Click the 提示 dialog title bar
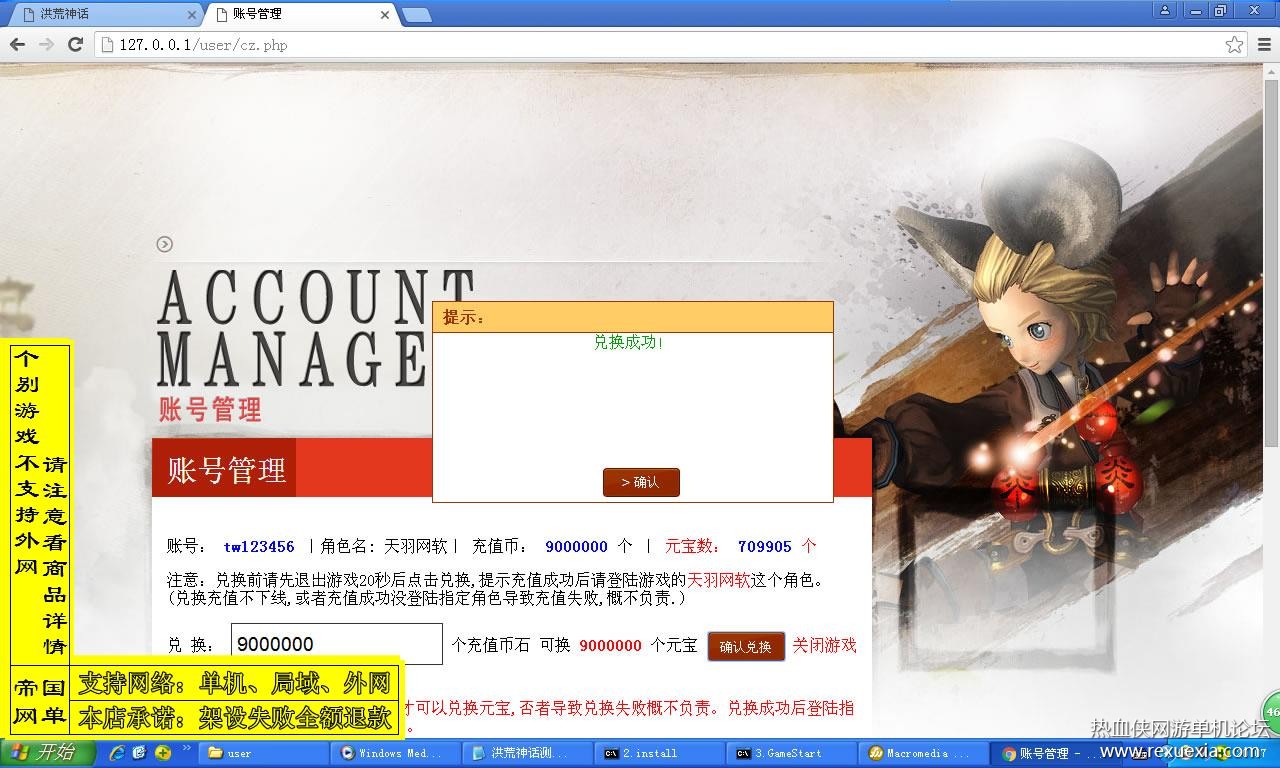Viewport: 1280px width, 768px height. tap(633, 317)
